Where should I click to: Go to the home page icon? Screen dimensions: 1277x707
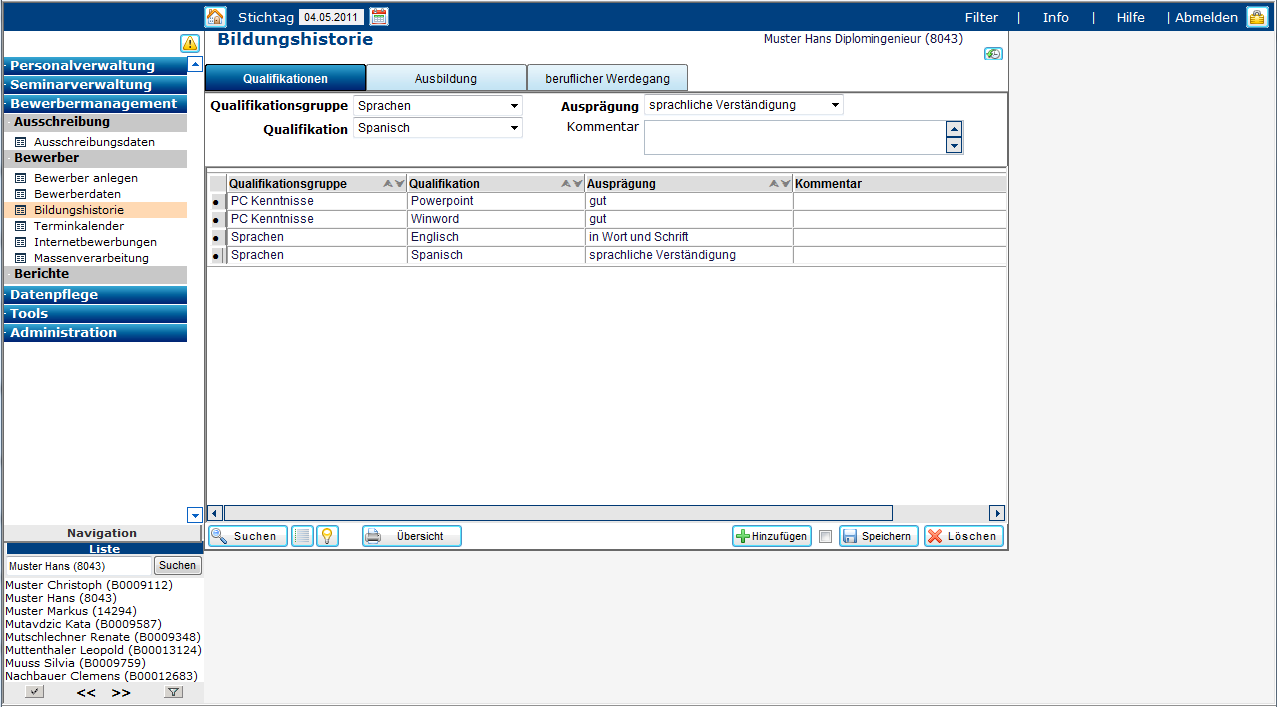pos(215,16)
